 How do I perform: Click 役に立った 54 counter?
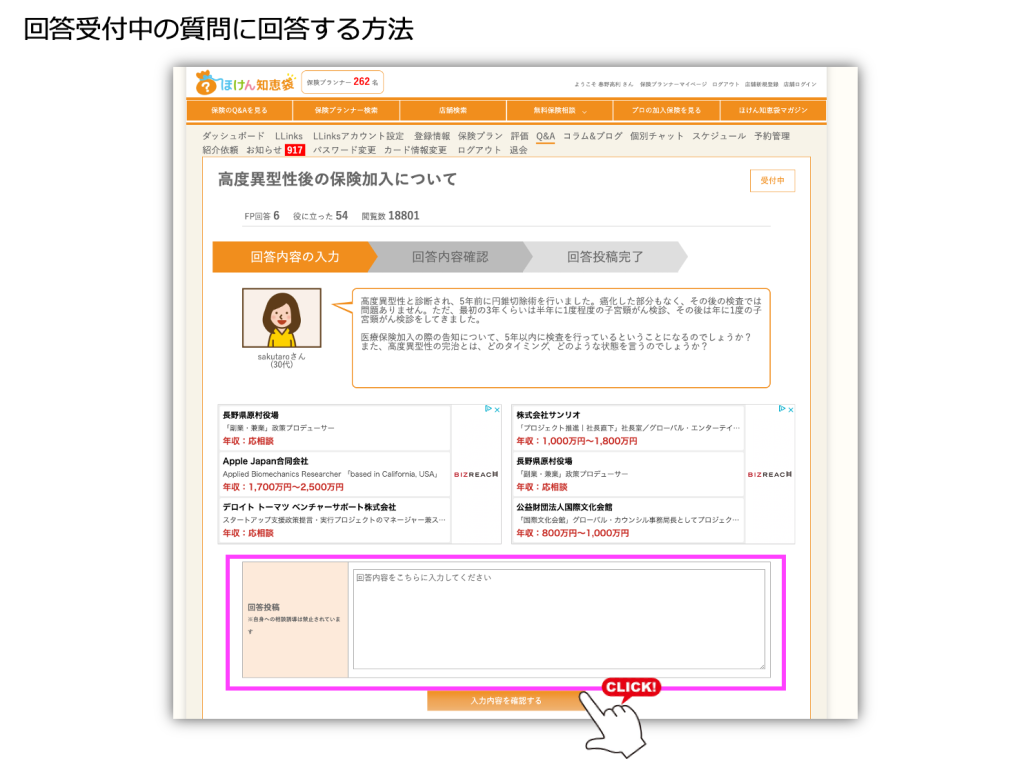tap(320, 216)
